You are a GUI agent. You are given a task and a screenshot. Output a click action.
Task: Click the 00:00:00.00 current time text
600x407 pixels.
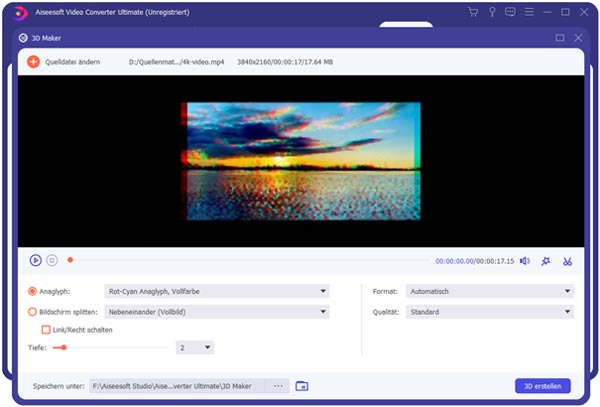454,261
